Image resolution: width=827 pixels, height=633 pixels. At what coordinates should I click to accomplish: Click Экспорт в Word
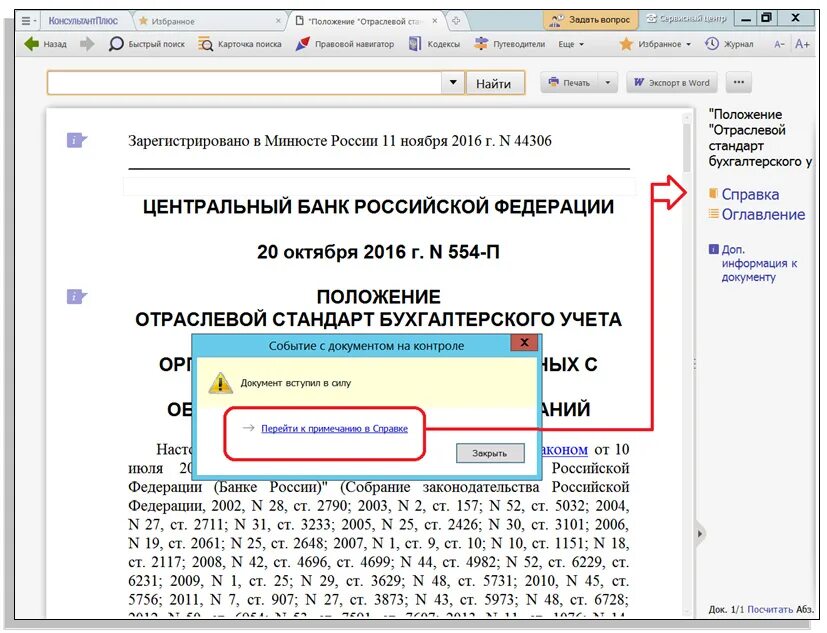(x=671, y=82)
